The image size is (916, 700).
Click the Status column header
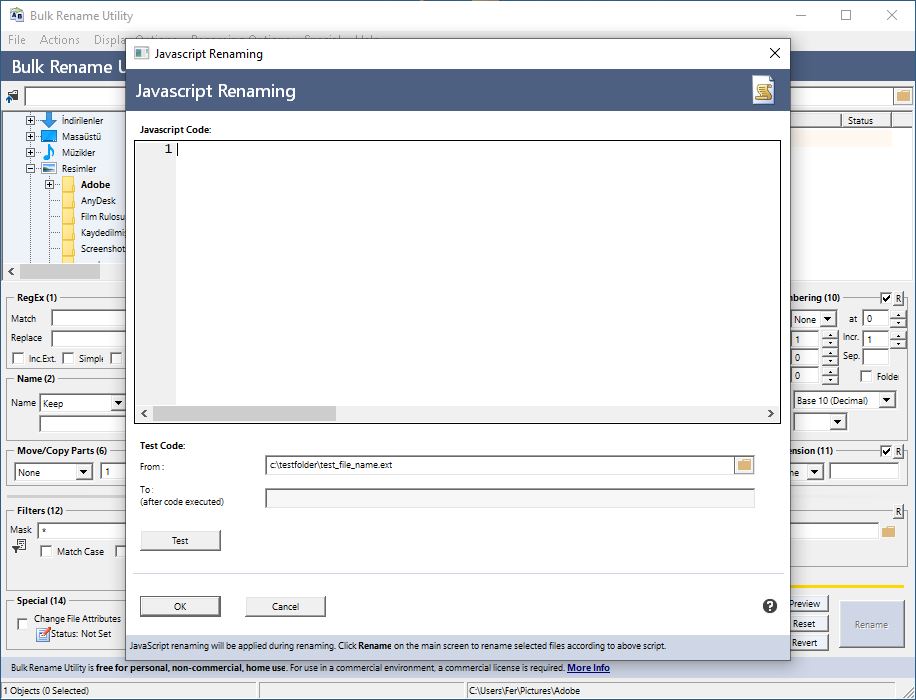866,120
